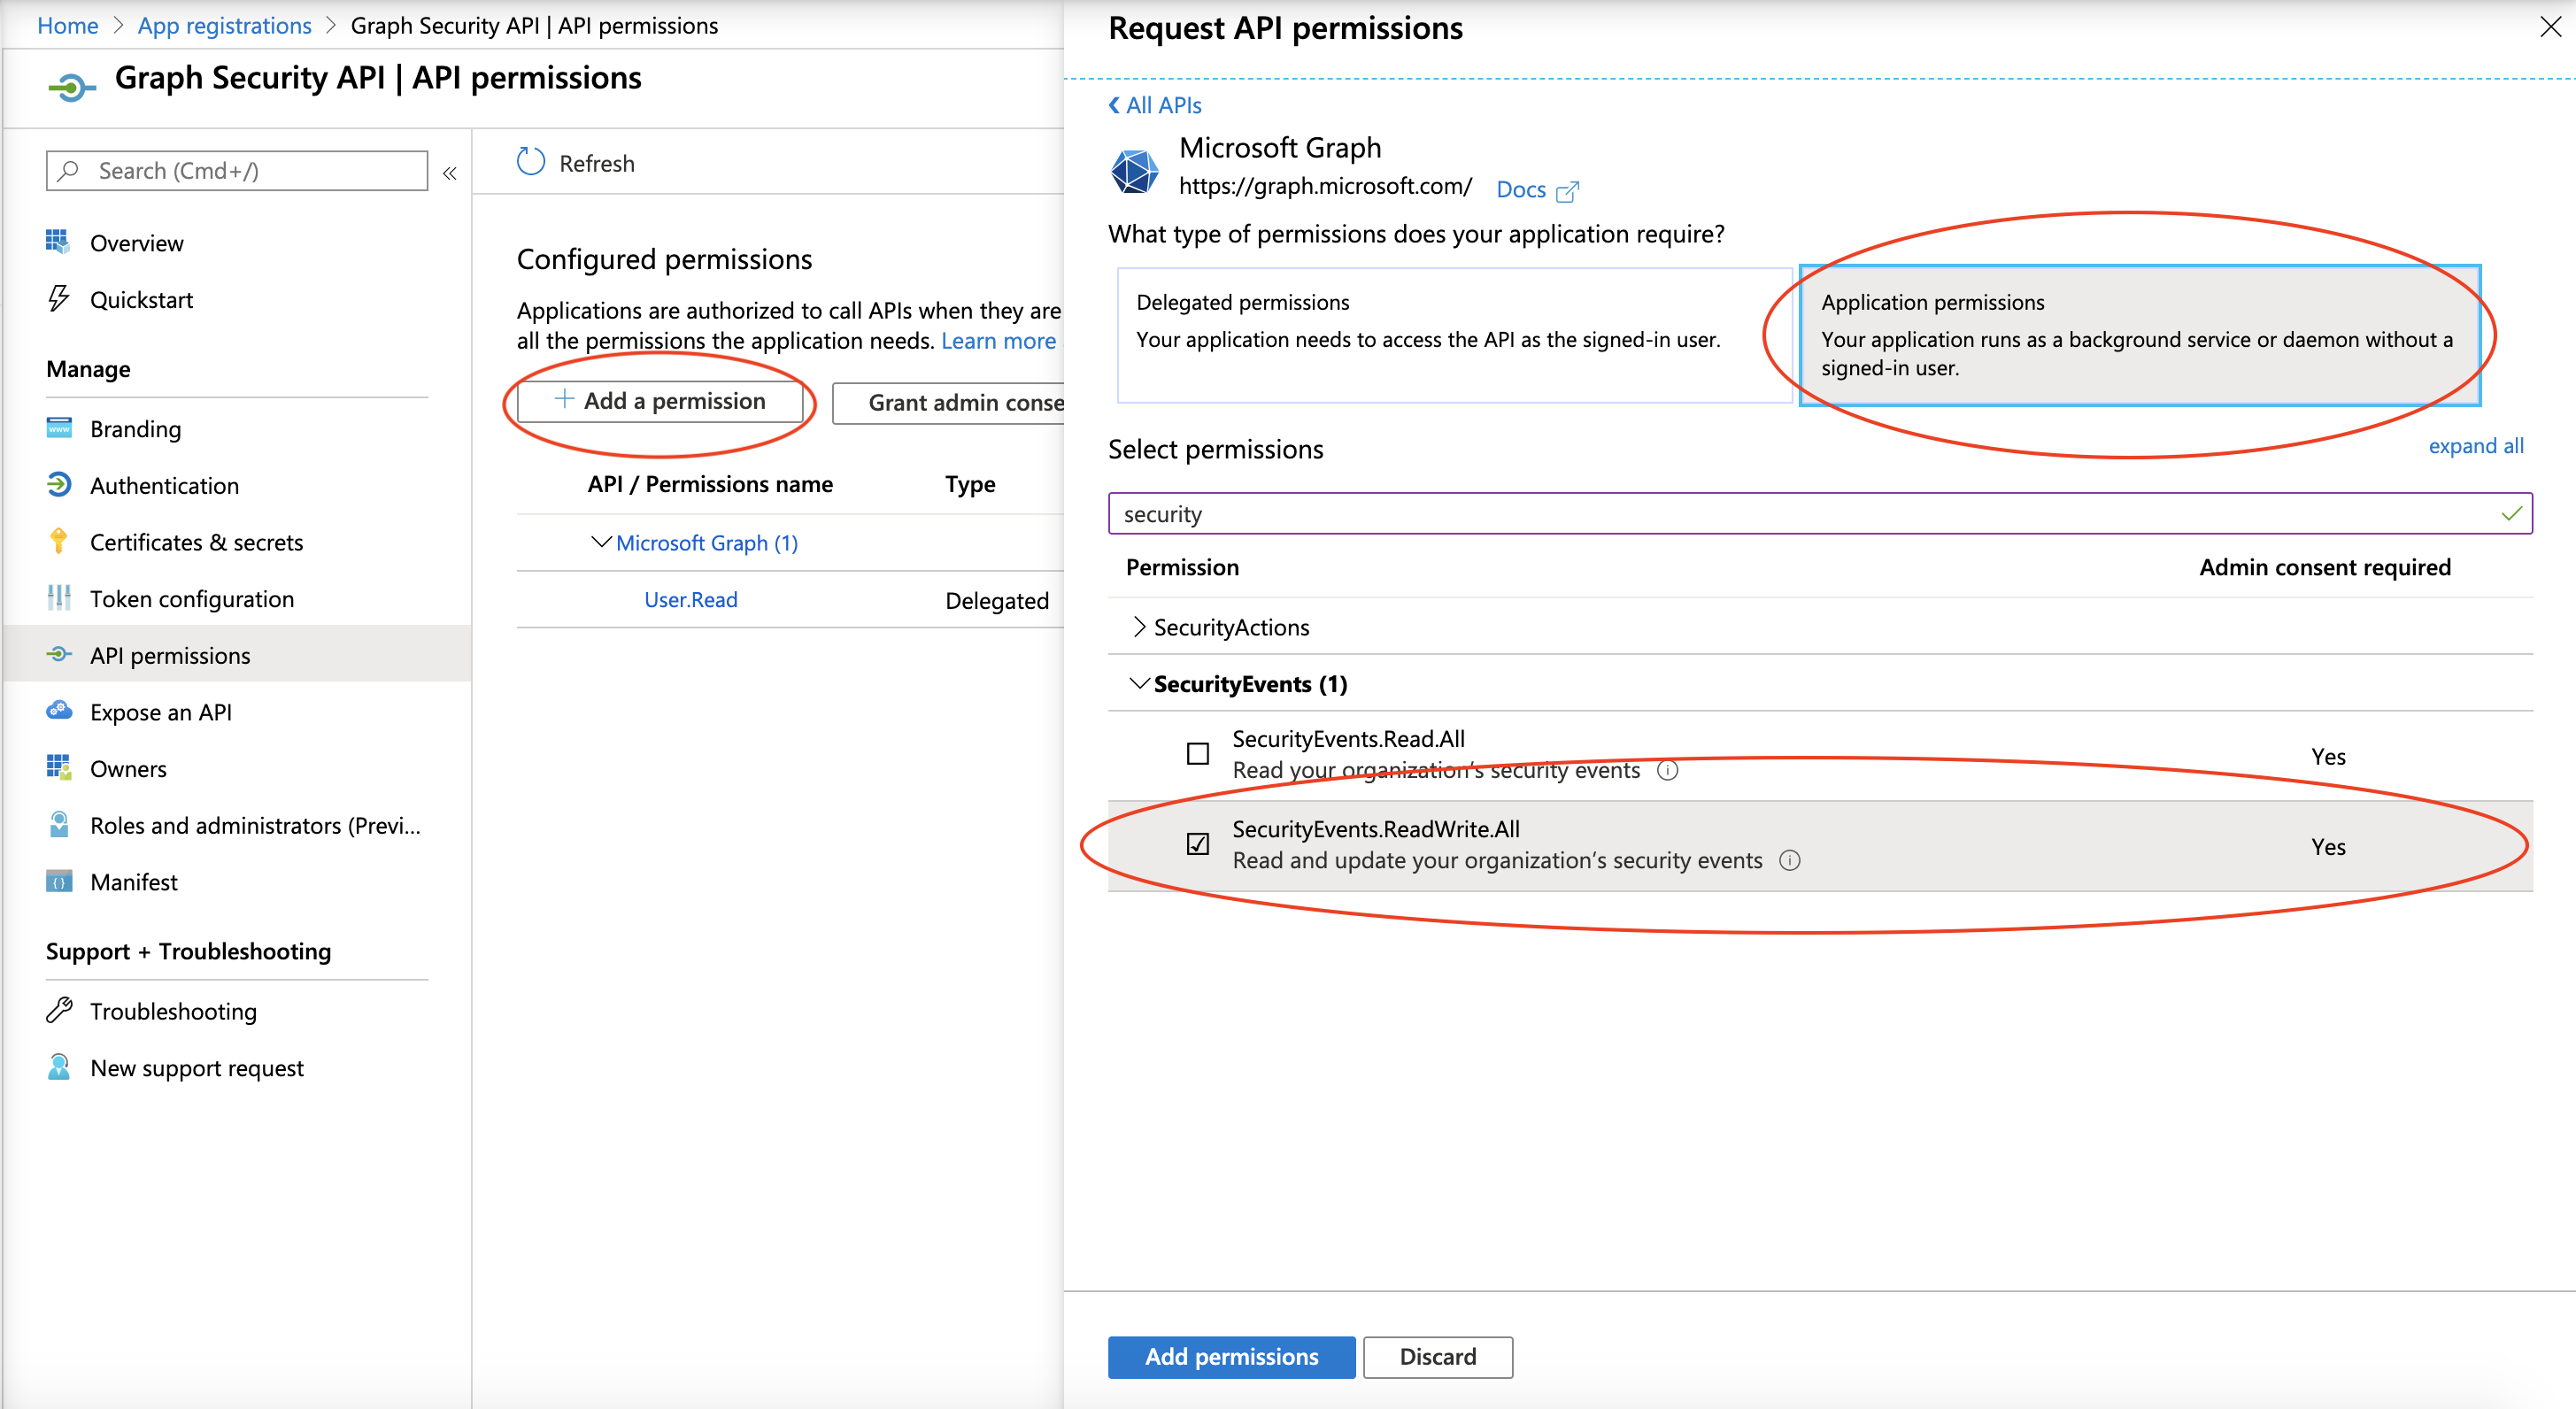Click the permissions search field containing security

coord(1820,513)
